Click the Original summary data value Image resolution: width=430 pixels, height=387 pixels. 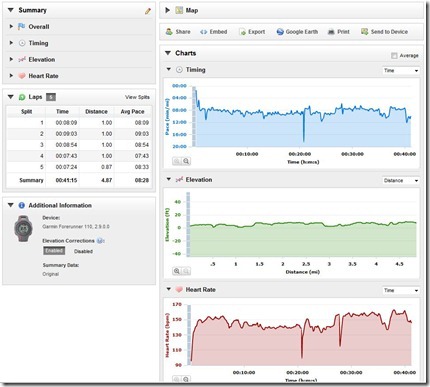51,274
